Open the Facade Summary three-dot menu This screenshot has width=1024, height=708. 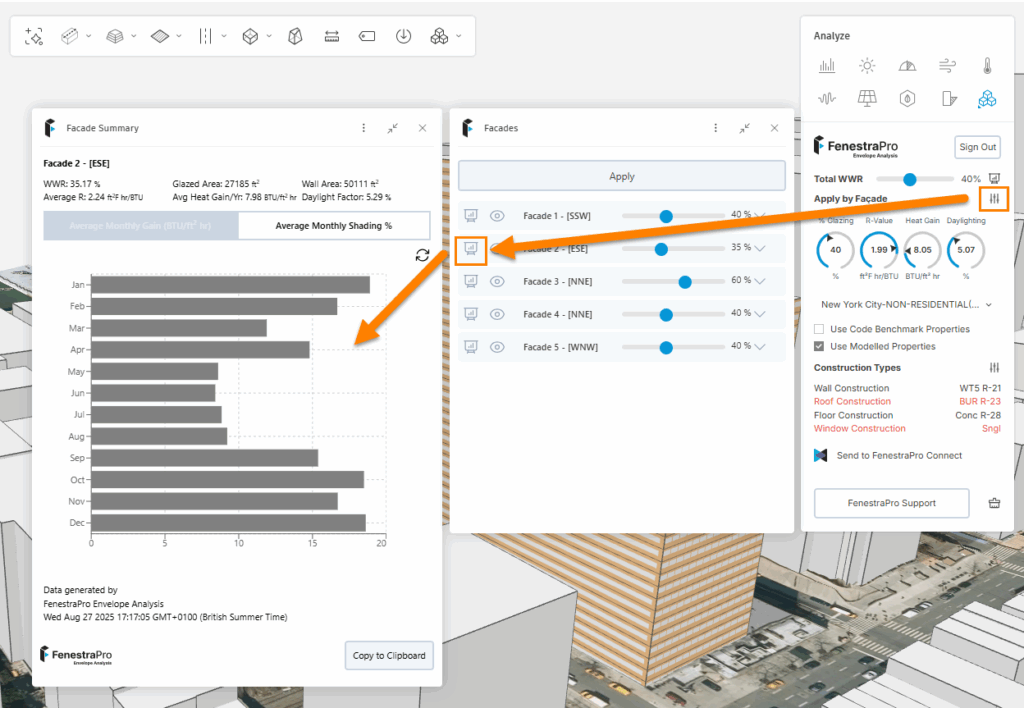(x=364, y=128)
